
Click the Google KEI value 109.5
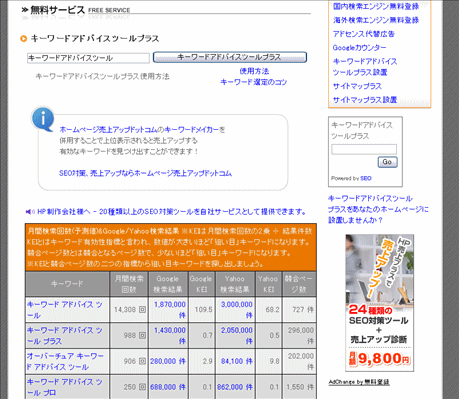click(203, 310)
